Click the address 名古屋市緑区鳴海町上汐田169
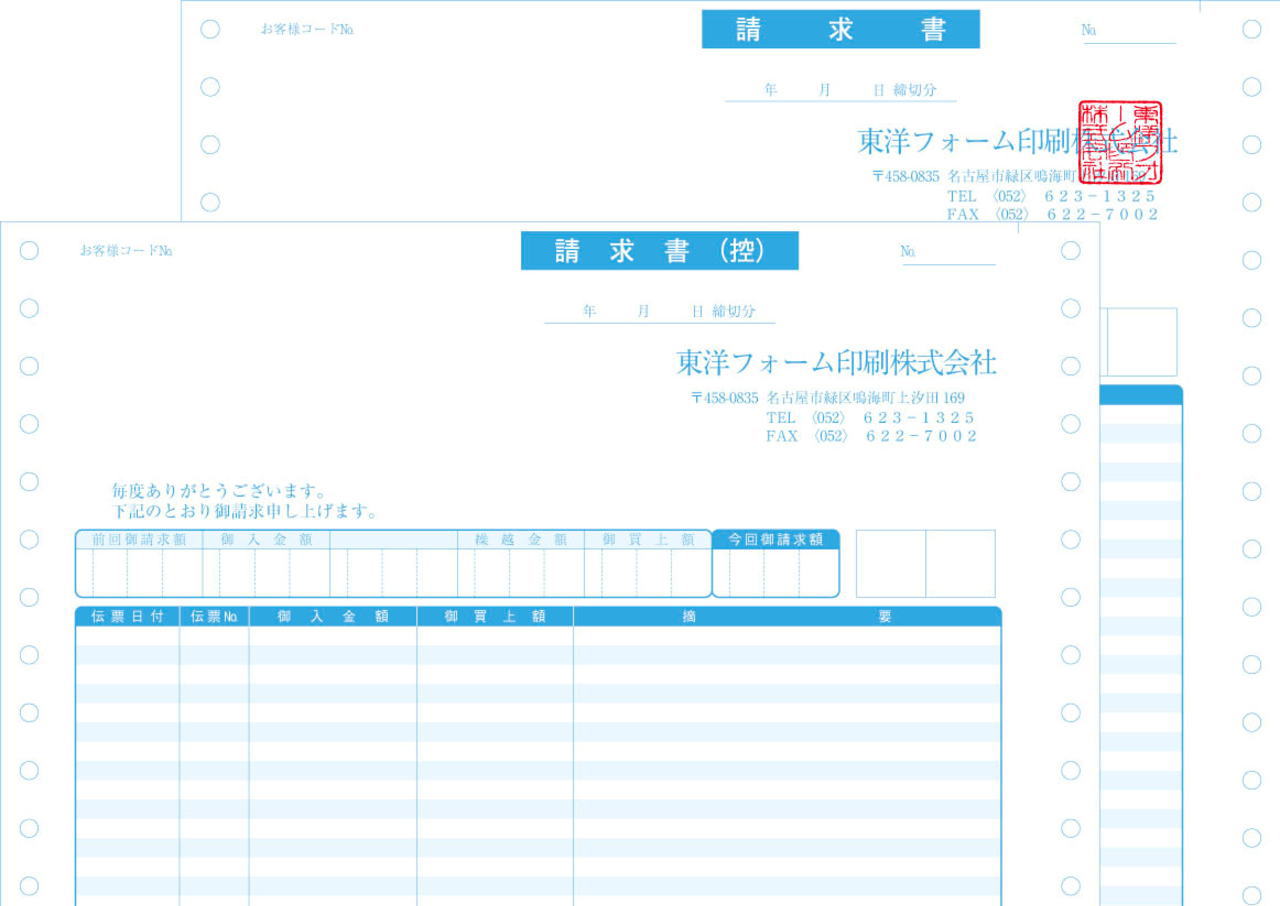This screenshot has height=906, width=1280. (x=866, y=398)
